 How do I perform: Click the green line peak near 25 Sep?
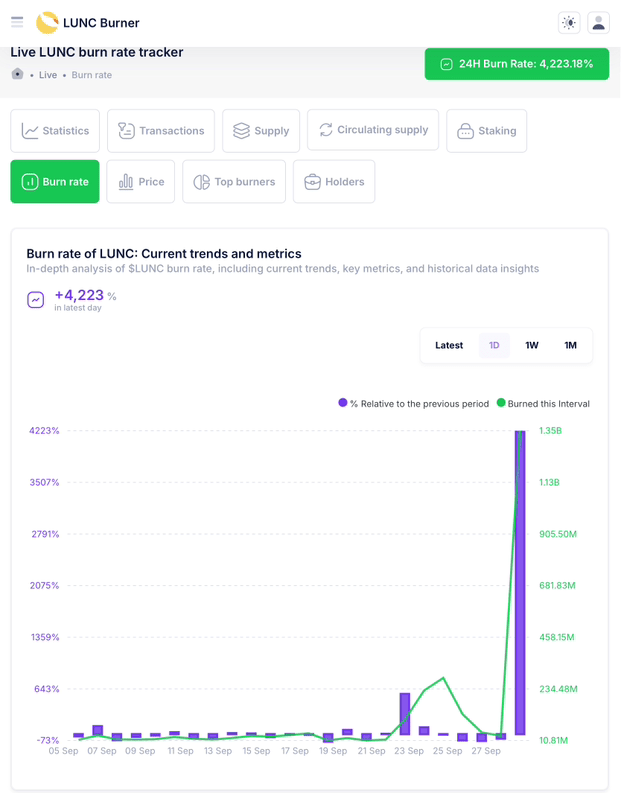click(x=443, y=678)
